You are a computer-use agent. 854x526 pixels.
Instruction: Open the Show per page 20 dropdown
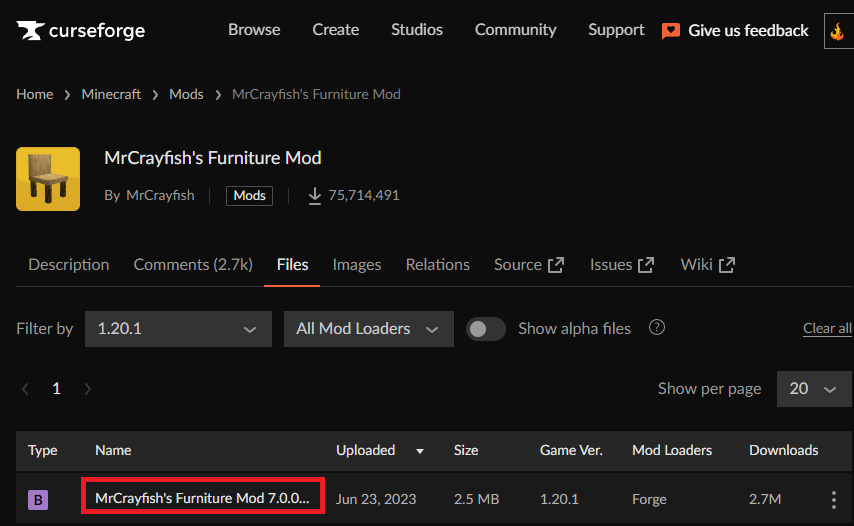tap(814, 389)
